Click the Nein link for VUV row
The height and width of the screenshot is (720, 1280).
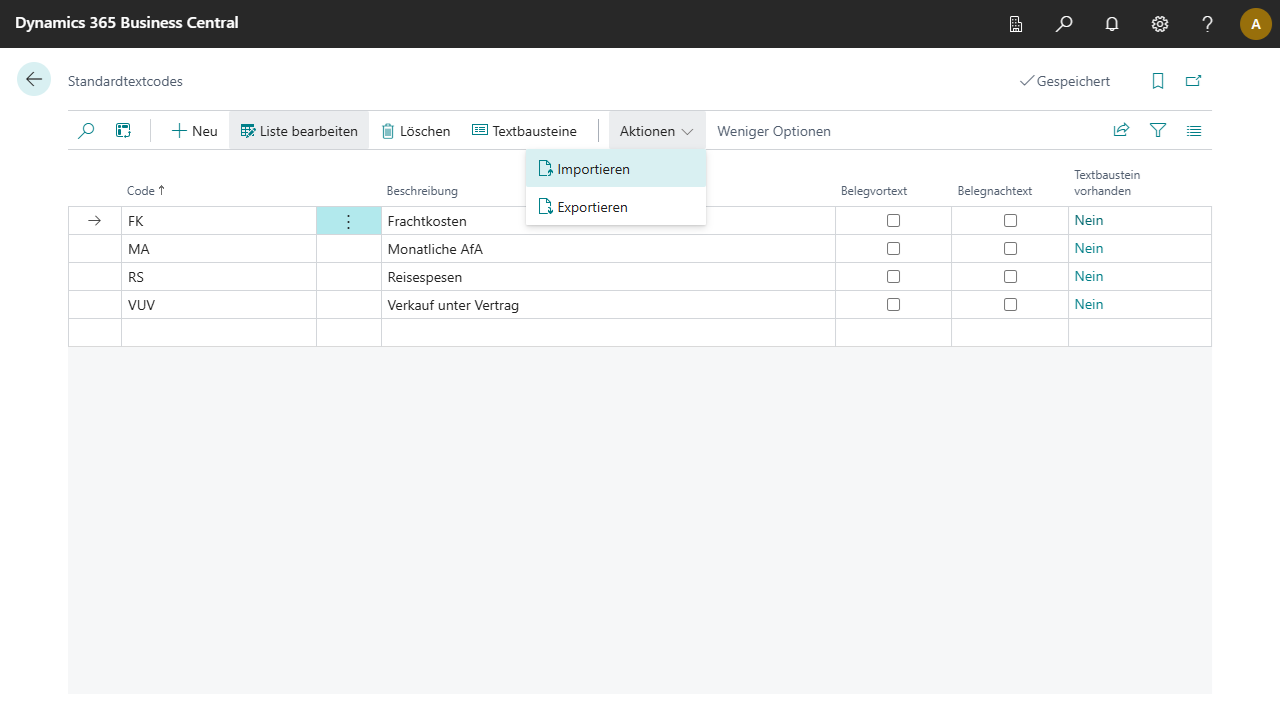coord(1089,305)
